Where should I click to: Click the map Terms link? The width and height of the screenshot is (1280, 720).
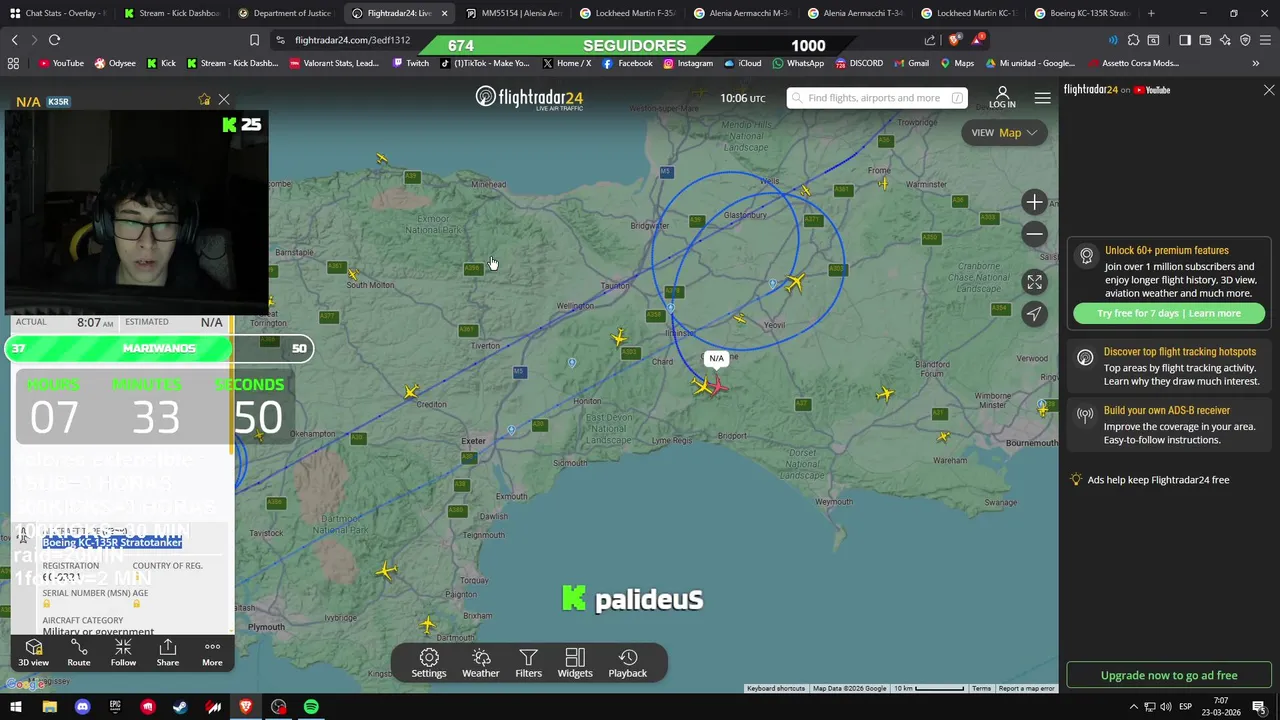[981, 688]
